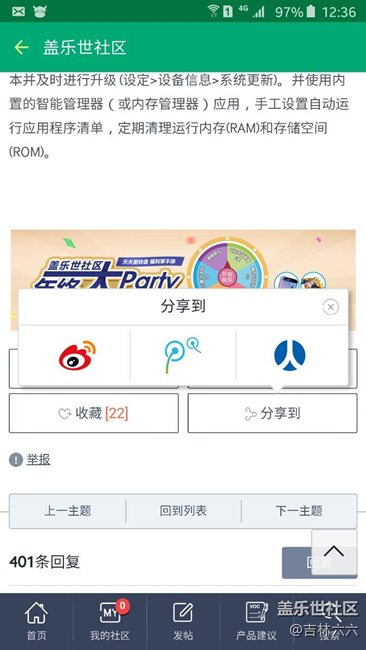Close the 分享到 popup
Screen dimensions: 366x650
pos(330,307)
